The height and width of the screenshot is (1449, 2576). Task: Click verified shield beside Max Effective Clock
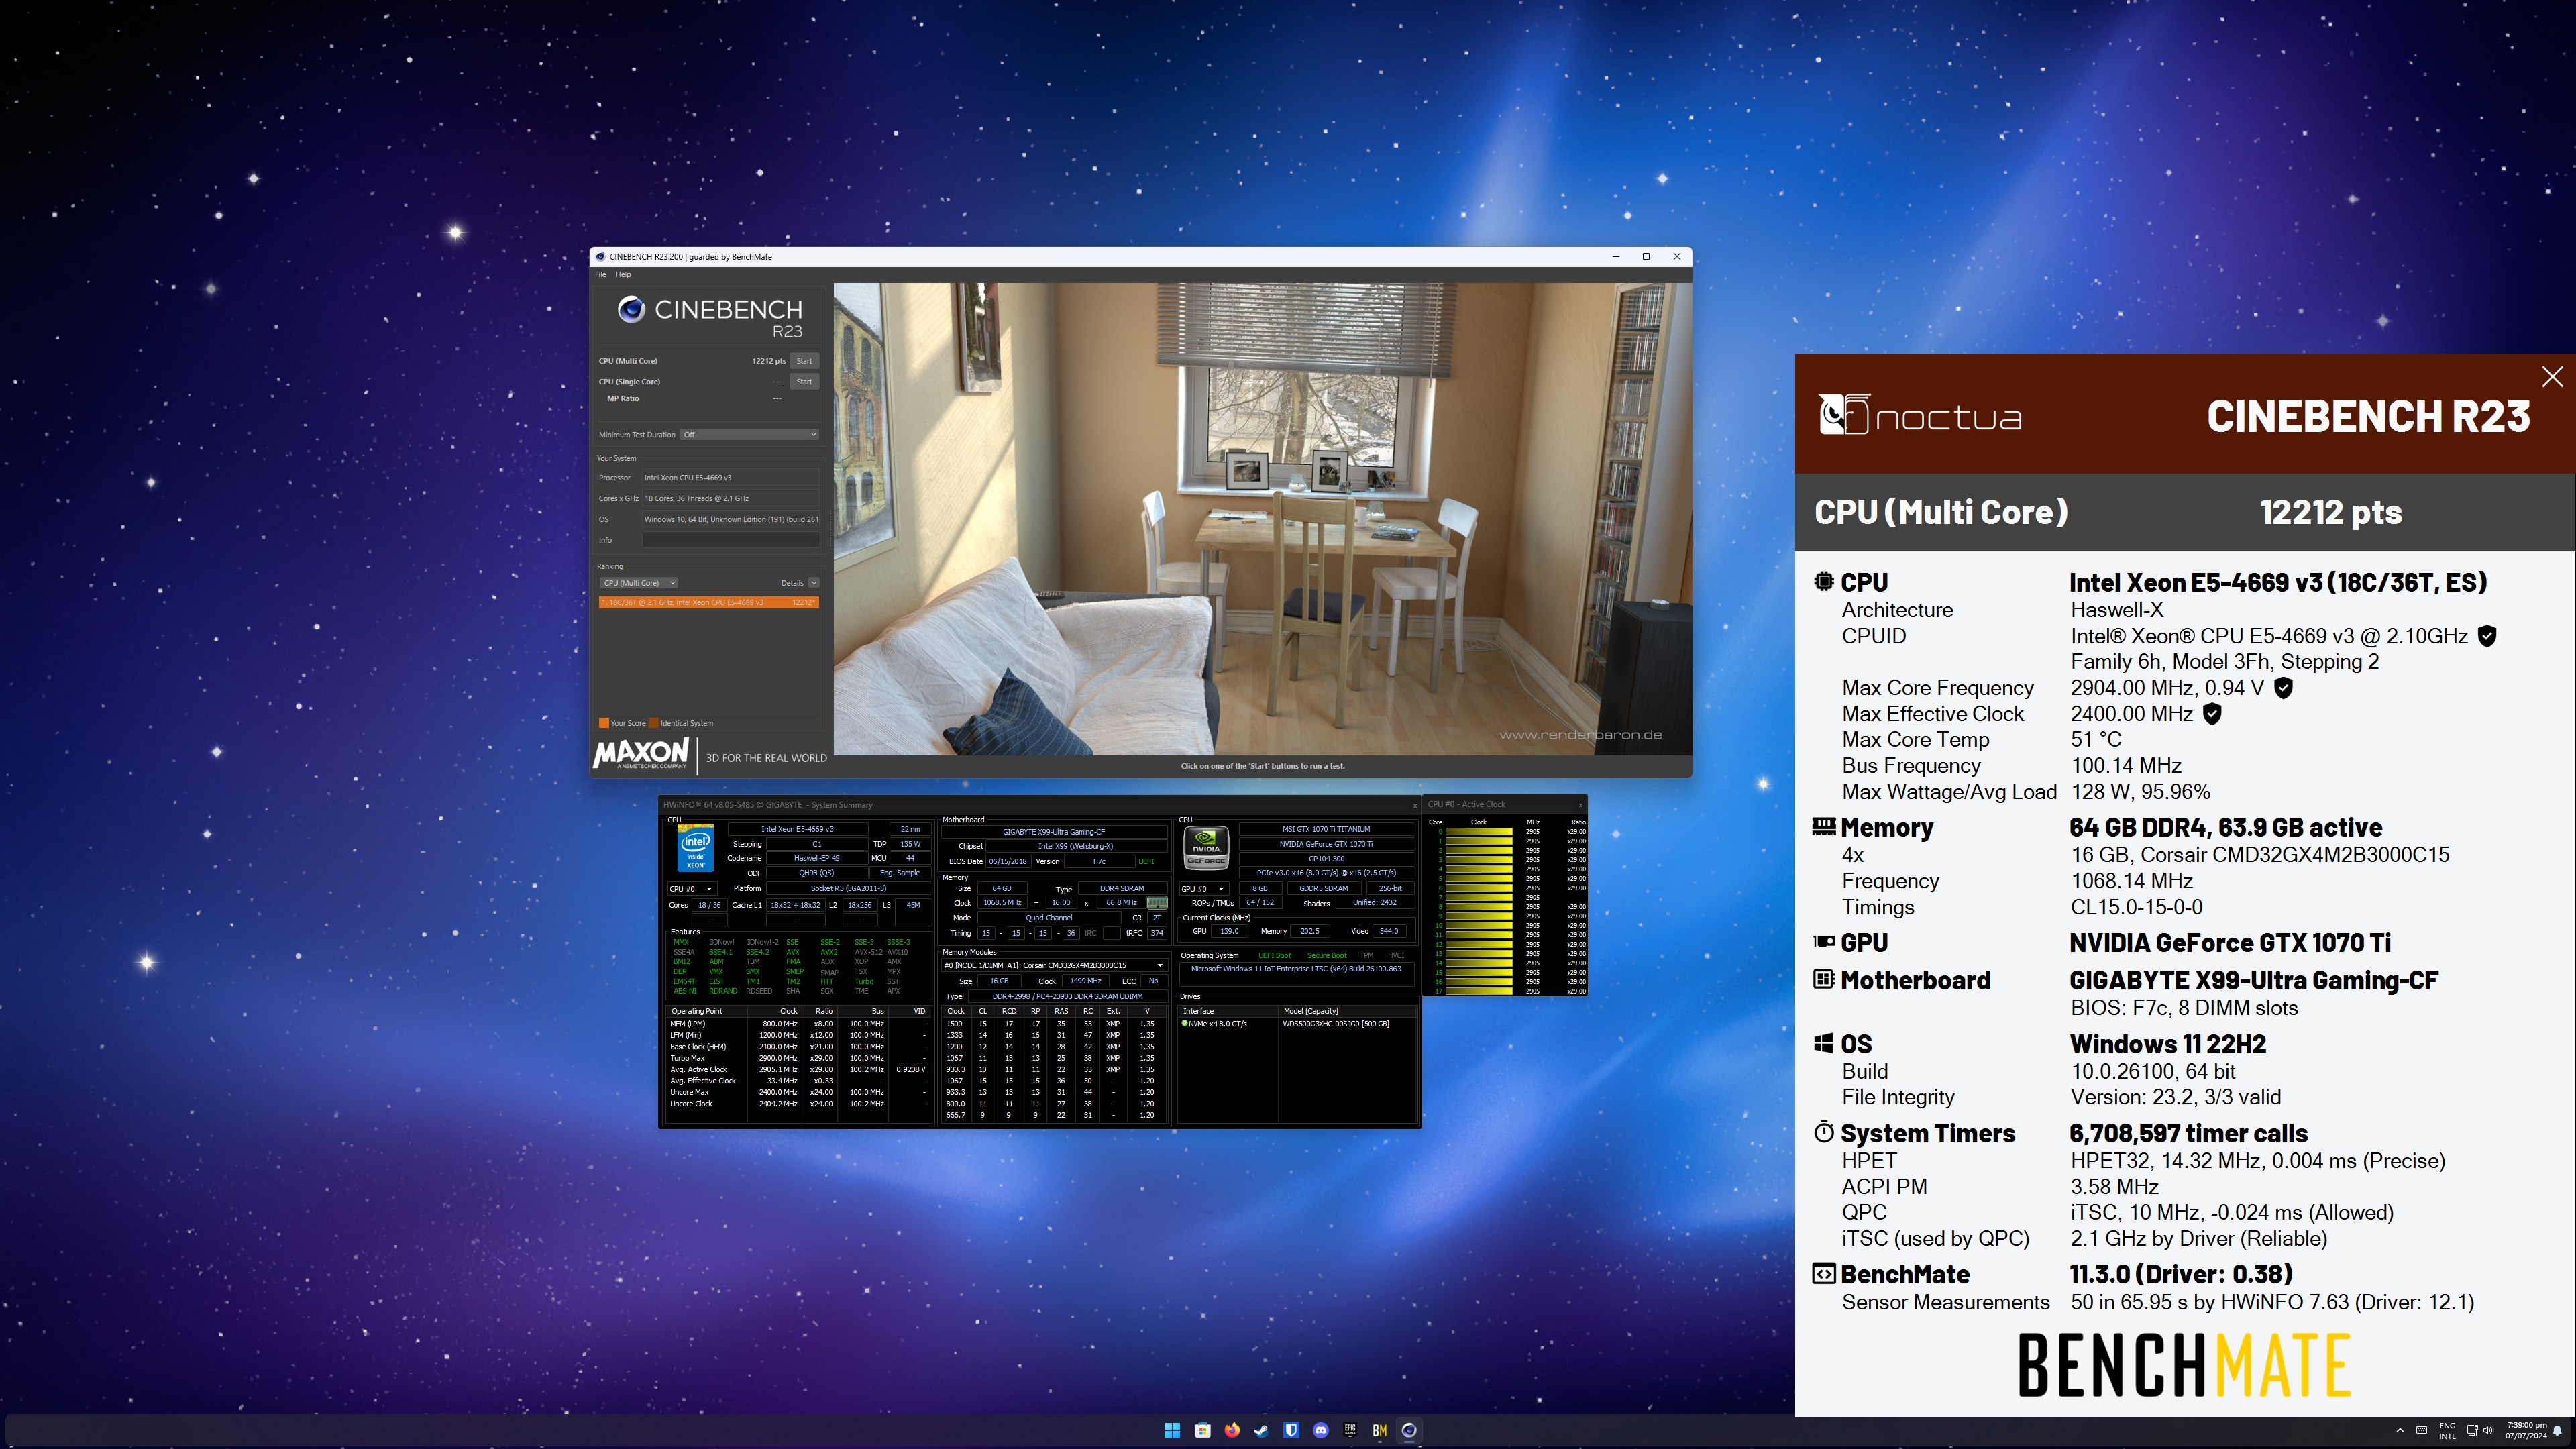(2212, 714)
